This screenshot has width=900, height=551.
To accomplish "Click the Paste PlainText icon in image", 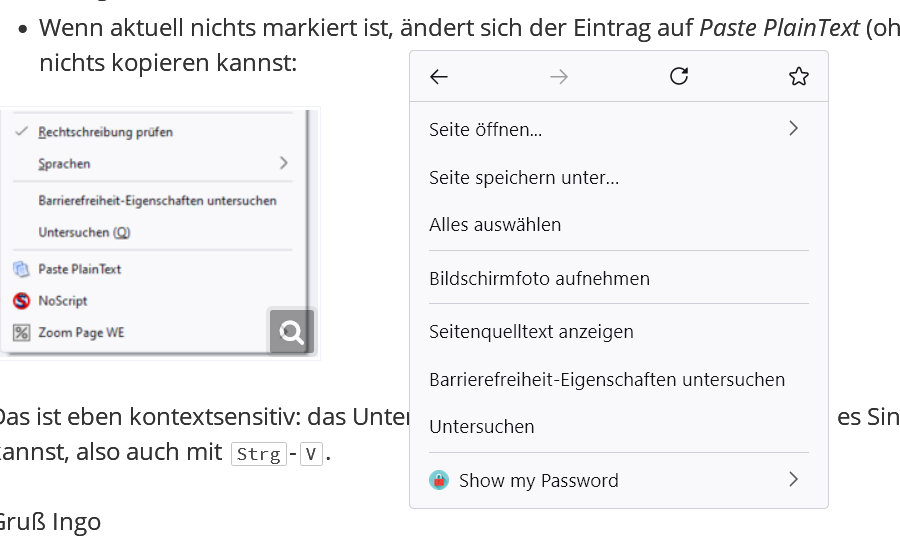I will [22, 269].
